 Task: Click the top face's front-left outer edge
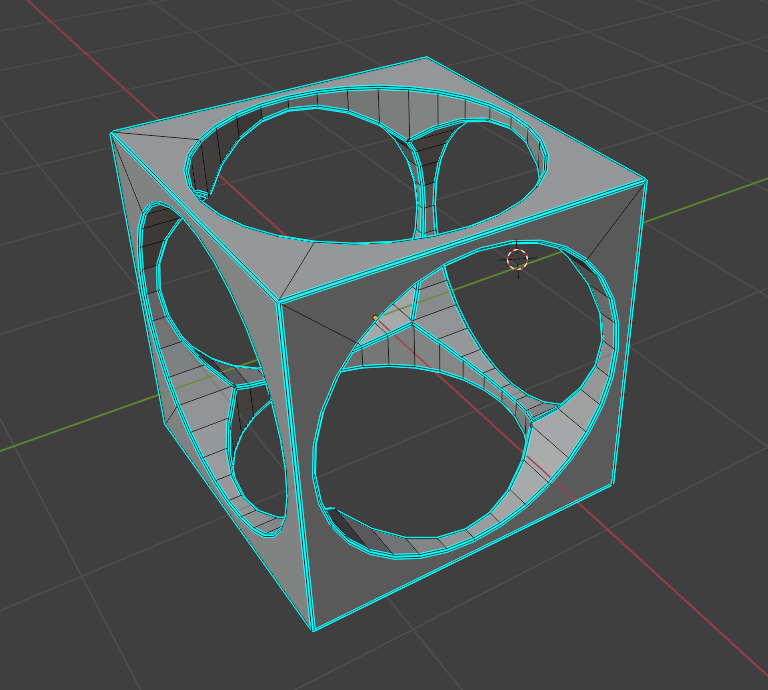195,216
